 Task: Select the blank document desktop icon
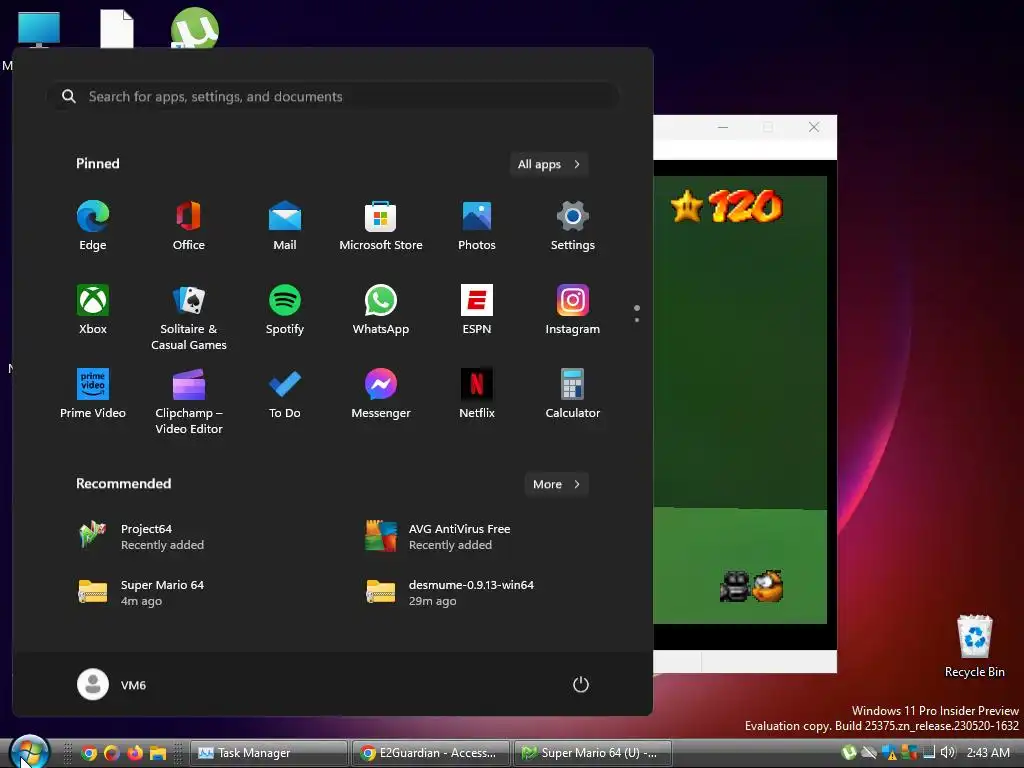click(117, 28)
